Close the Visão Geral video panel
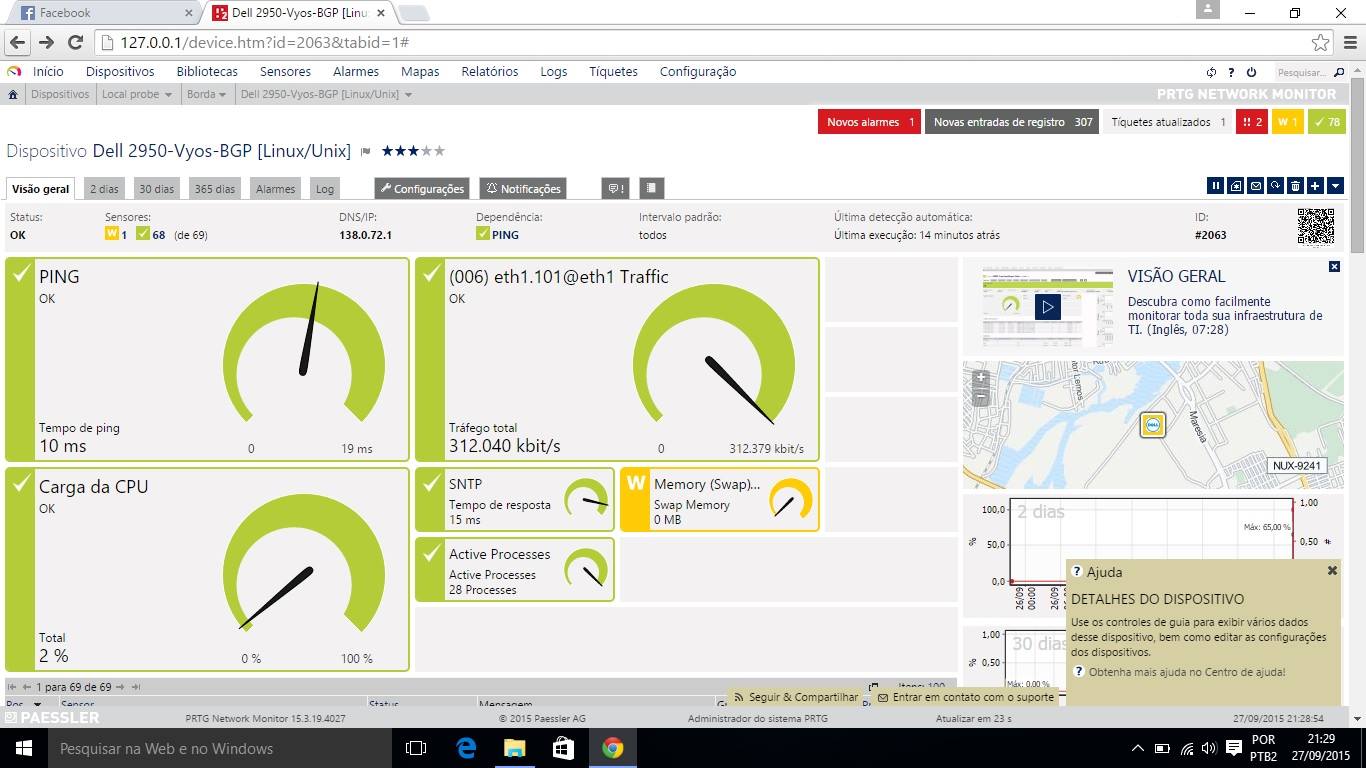The height and width of the screenshot is (768, 1366). (x=1334, y=267)
